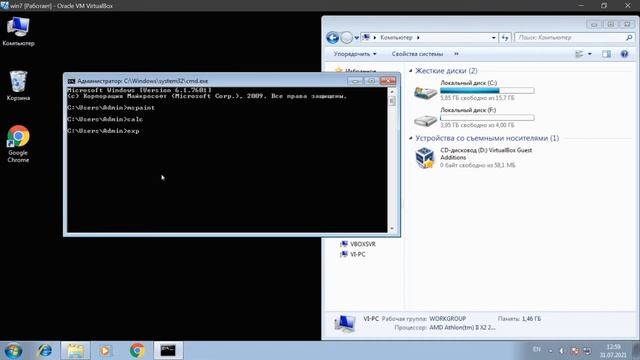Click the cmd window title bar icon
Viewport: 640px width, 360px height.
tap(71, 81)
